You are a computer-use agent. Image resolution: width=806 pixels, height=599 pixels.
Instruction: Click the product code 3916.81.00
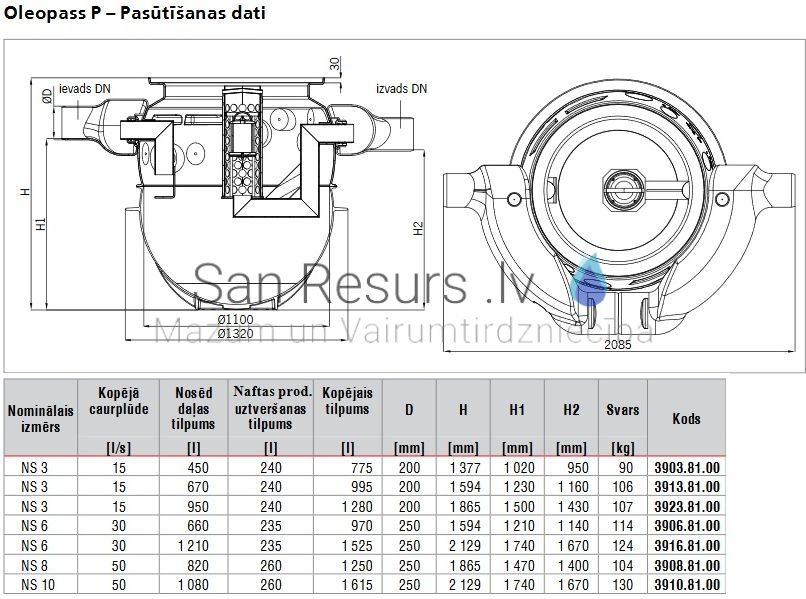point(687,546)
